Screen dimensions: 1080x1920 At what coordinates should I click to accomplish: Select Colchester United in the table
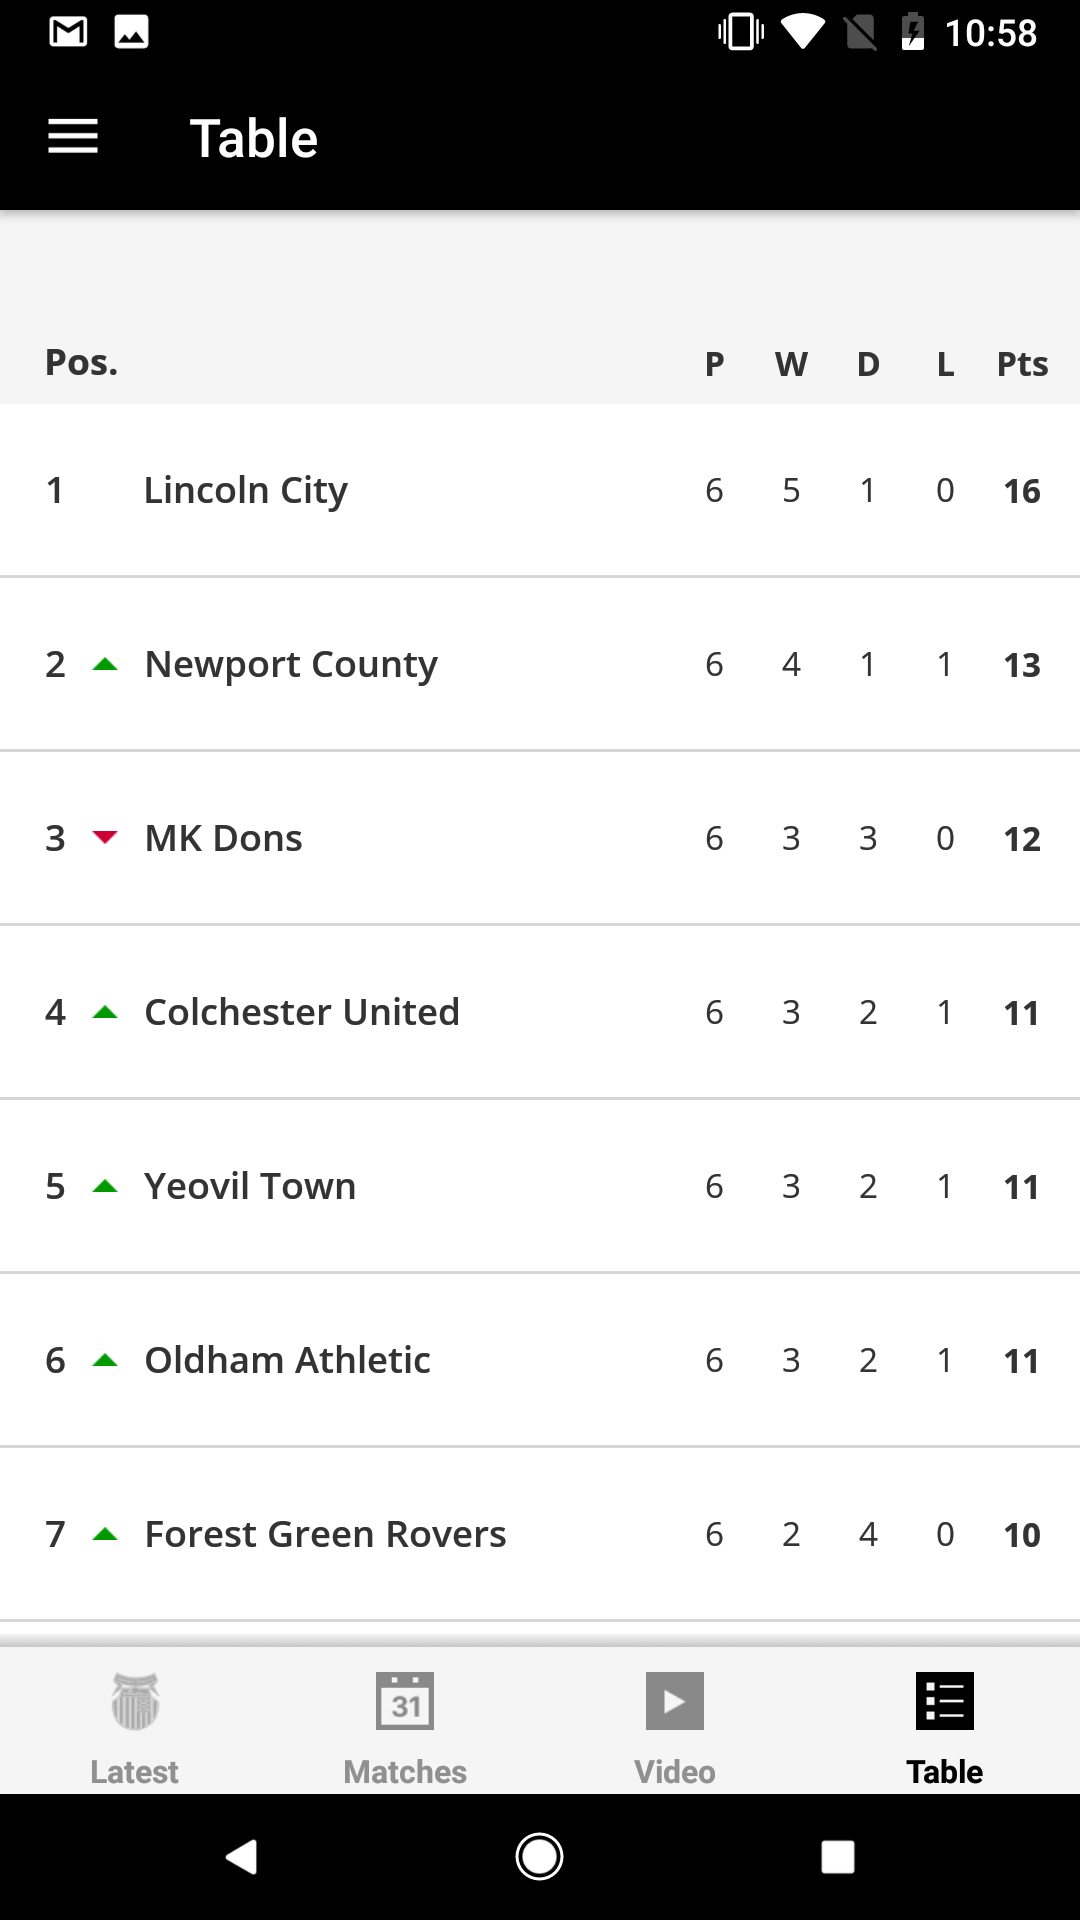[302, 1012]
